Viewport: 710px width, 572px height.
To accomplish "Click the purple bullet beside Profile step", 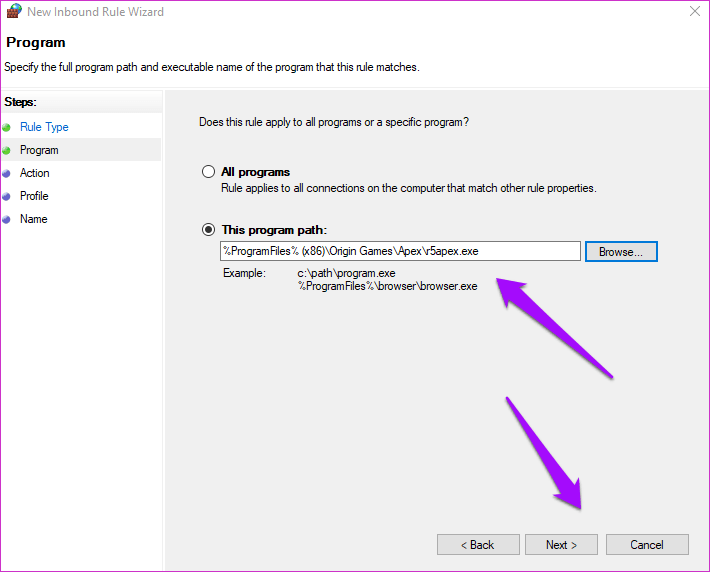I will tap(6, 197).
